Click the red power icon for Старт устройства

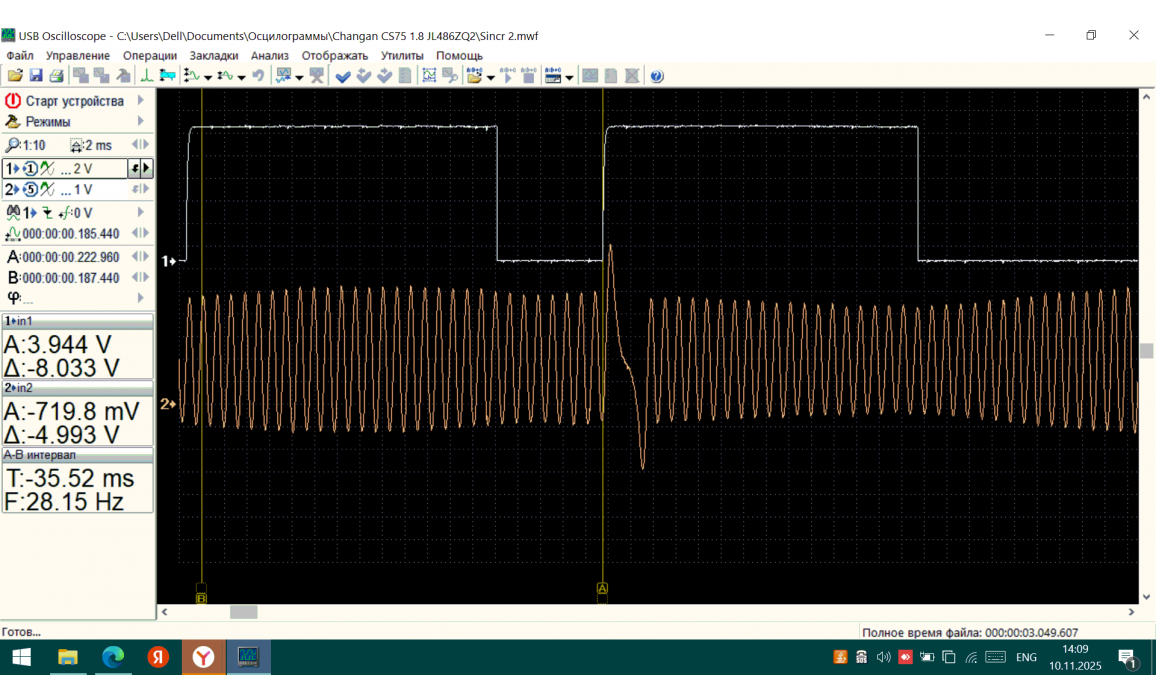(13, 101)
